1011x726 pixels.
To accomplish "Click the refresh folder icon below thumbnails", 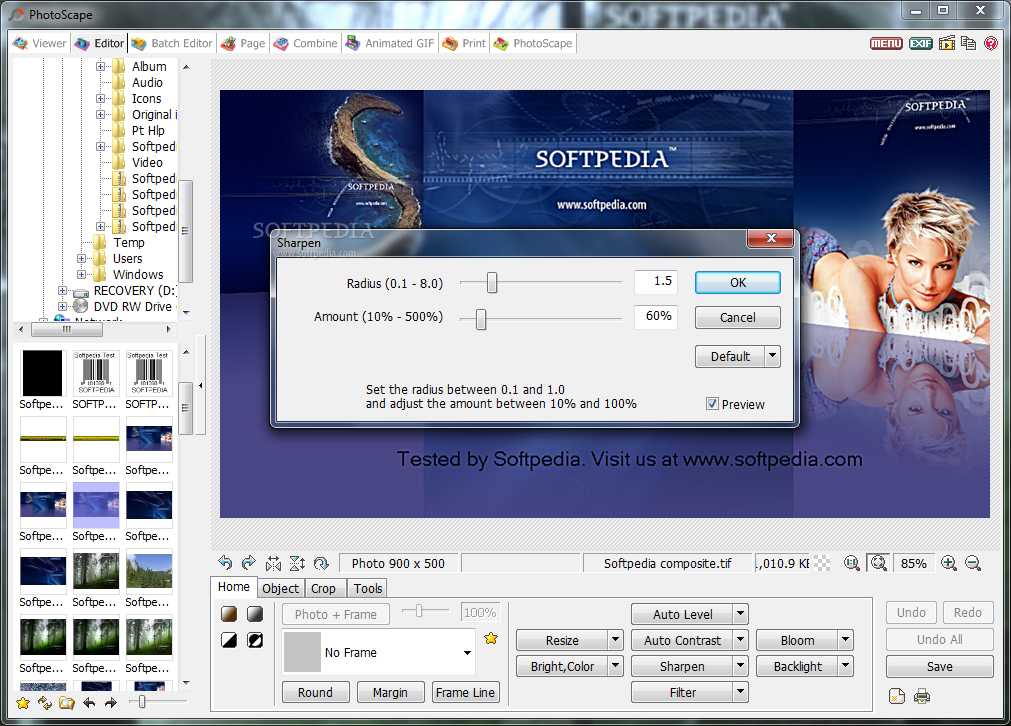I will coord(45,703).
